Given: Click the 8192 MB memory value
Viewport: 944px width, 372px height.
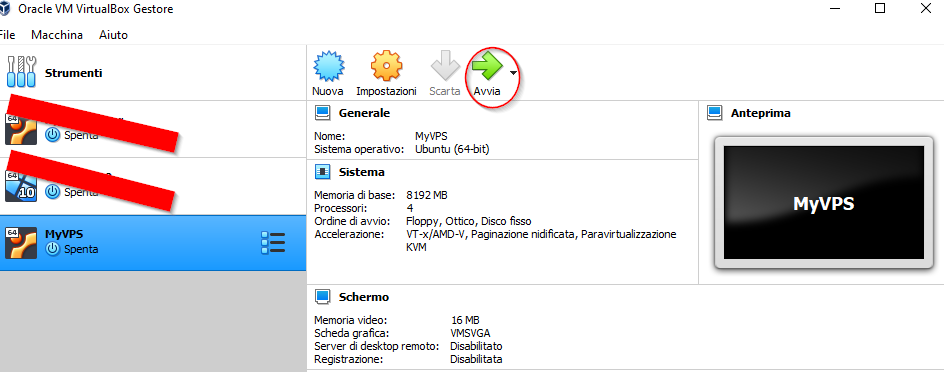Looking at the screenshot, I should (x=427, y=195).
